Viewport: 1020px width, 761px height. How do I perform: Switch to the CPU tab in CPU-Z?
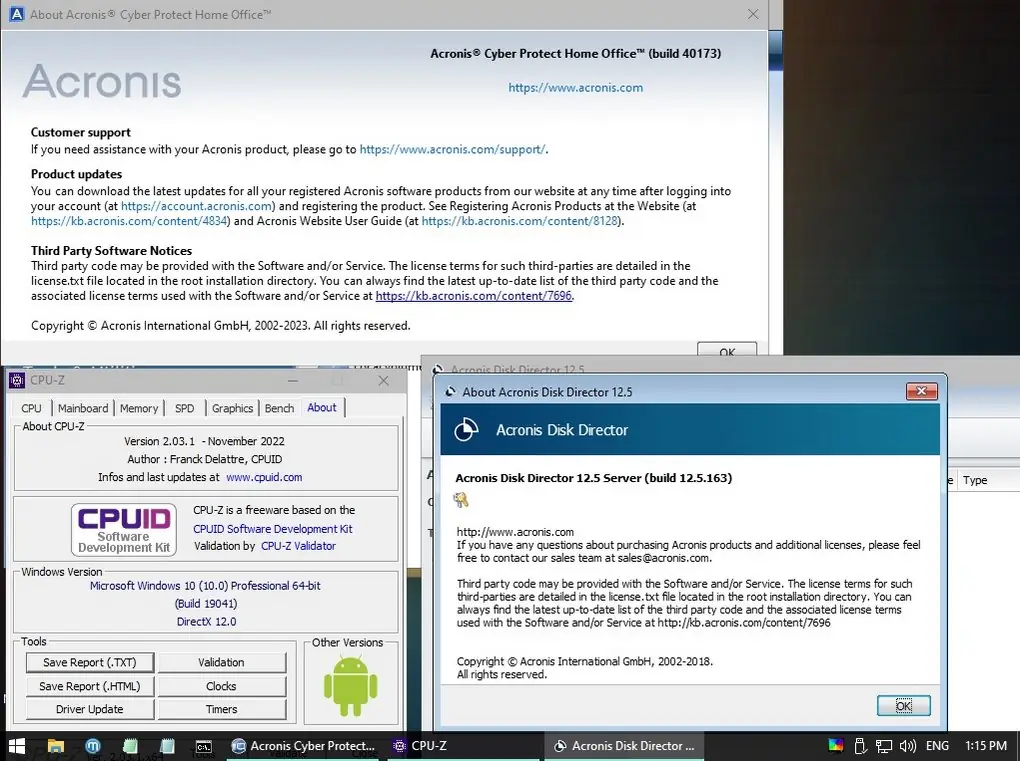(31, 408)
